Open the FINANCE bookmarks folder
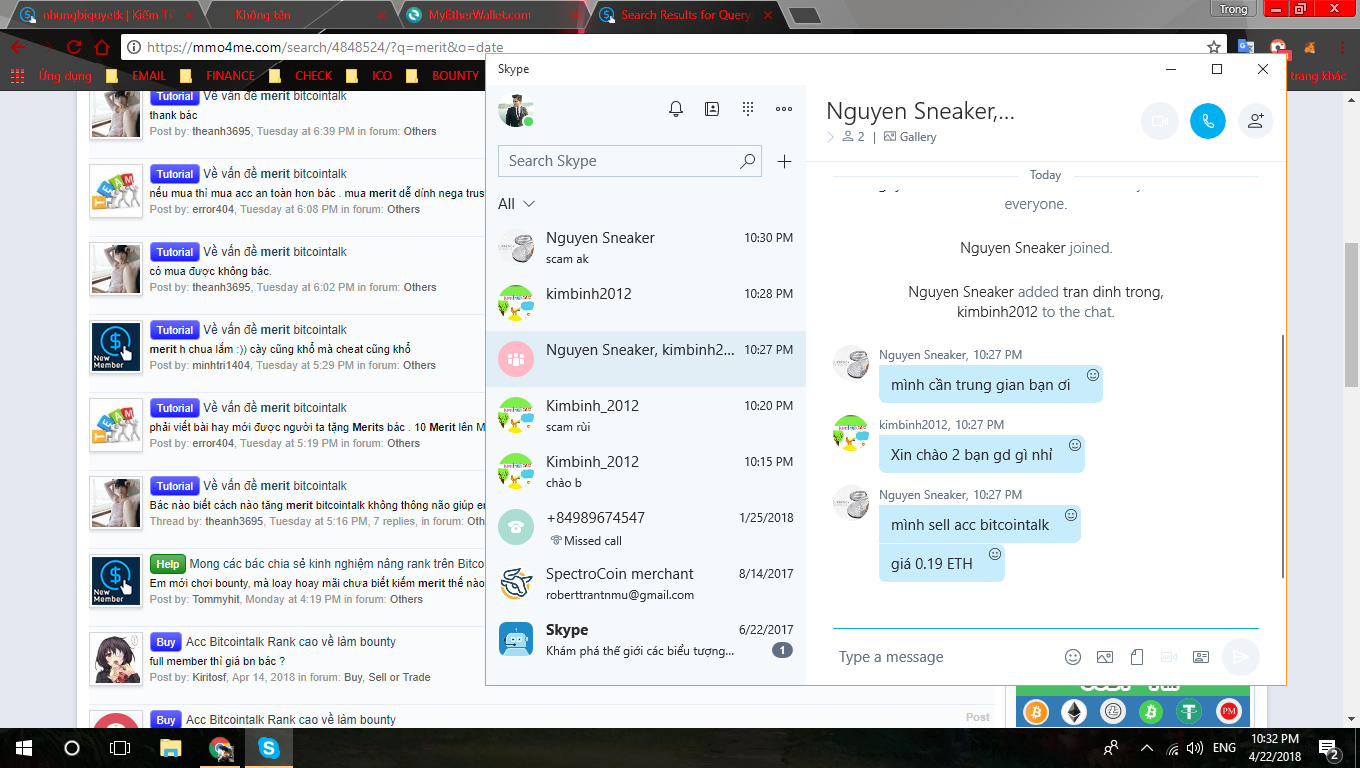Screen dimensions: 1360x768 [x=219, y=76]
